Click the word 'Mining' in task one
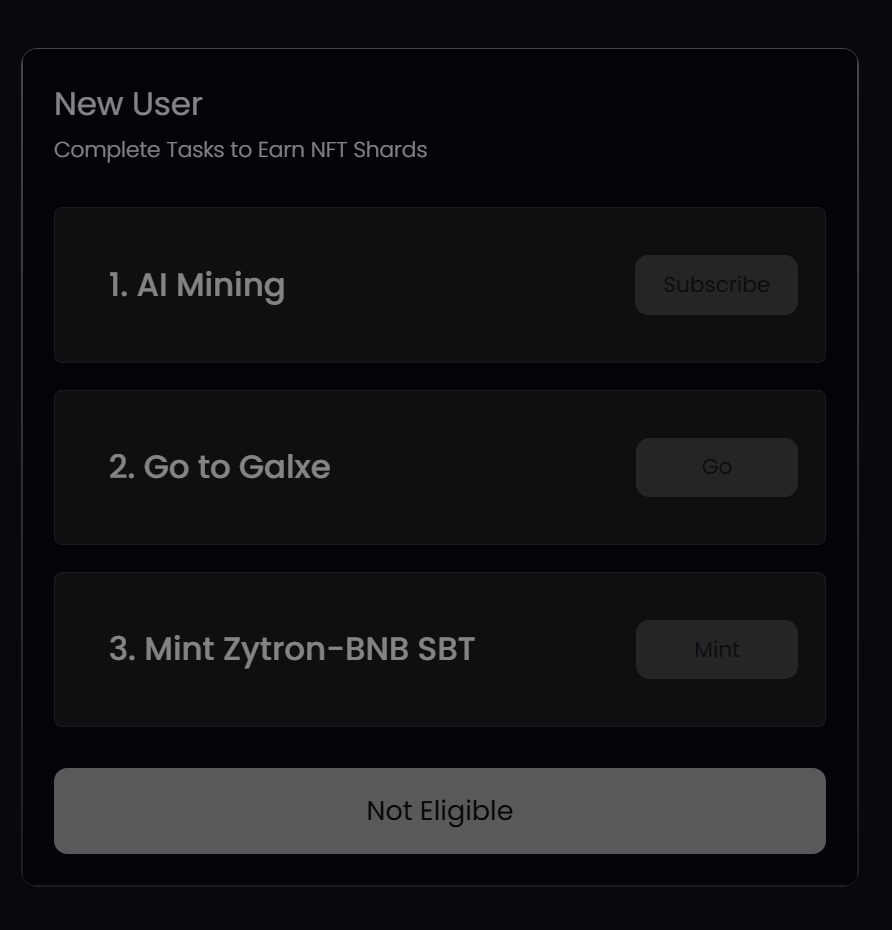The height and width of the screenshot is (930, 892). click(x=230, y=285)
